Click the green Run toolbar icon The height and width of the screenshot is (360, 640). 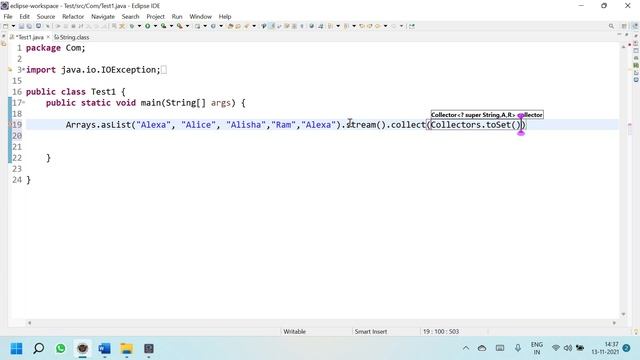147,26
